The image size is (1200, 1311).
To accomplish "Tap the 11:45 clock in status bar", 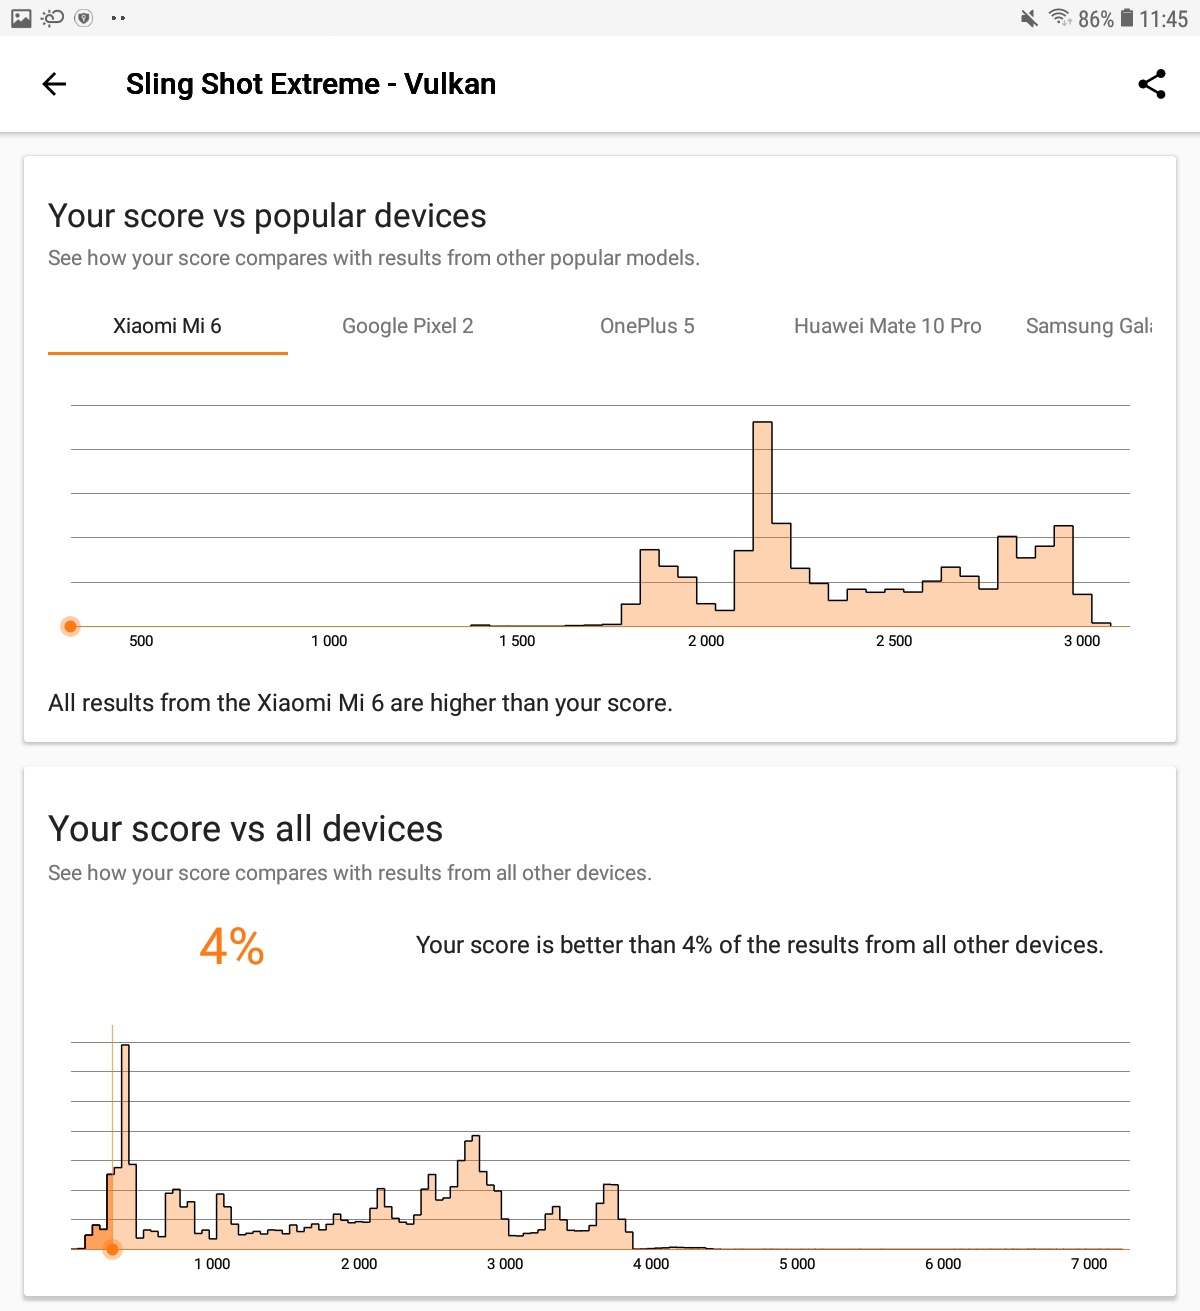I will click(x=1163, y=19).
